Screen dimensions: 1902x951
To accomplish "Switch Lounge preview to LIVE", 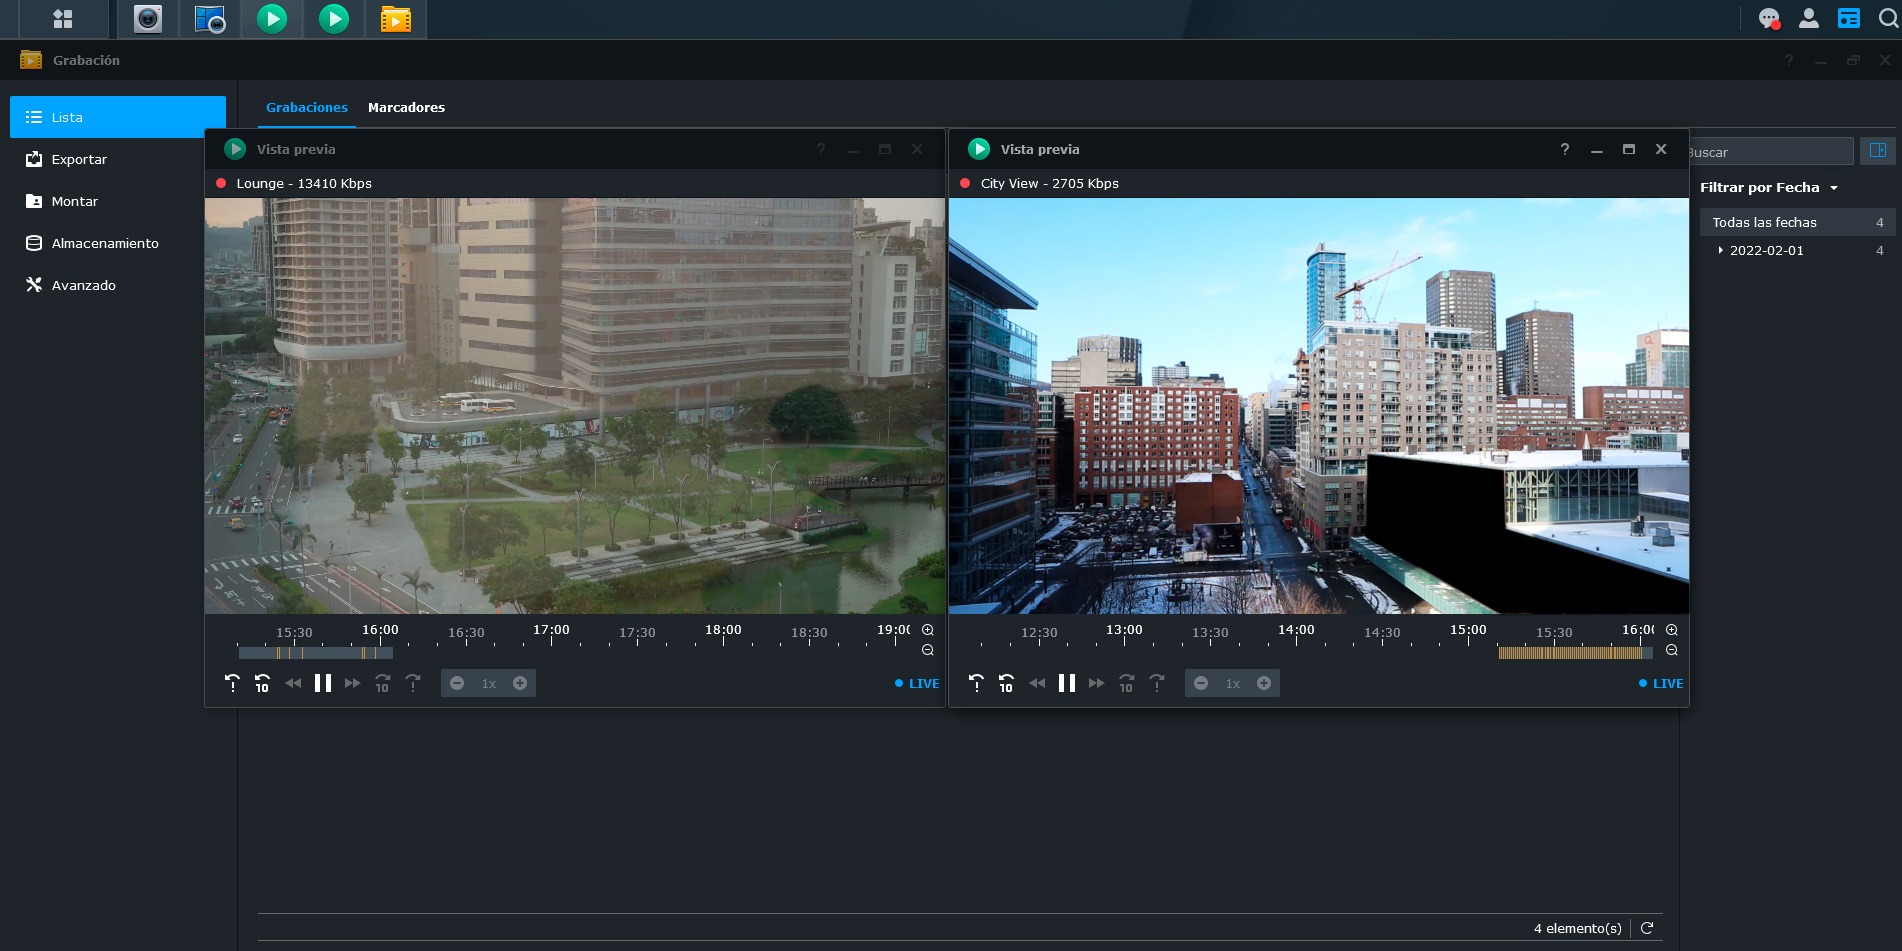I will 917,684.
